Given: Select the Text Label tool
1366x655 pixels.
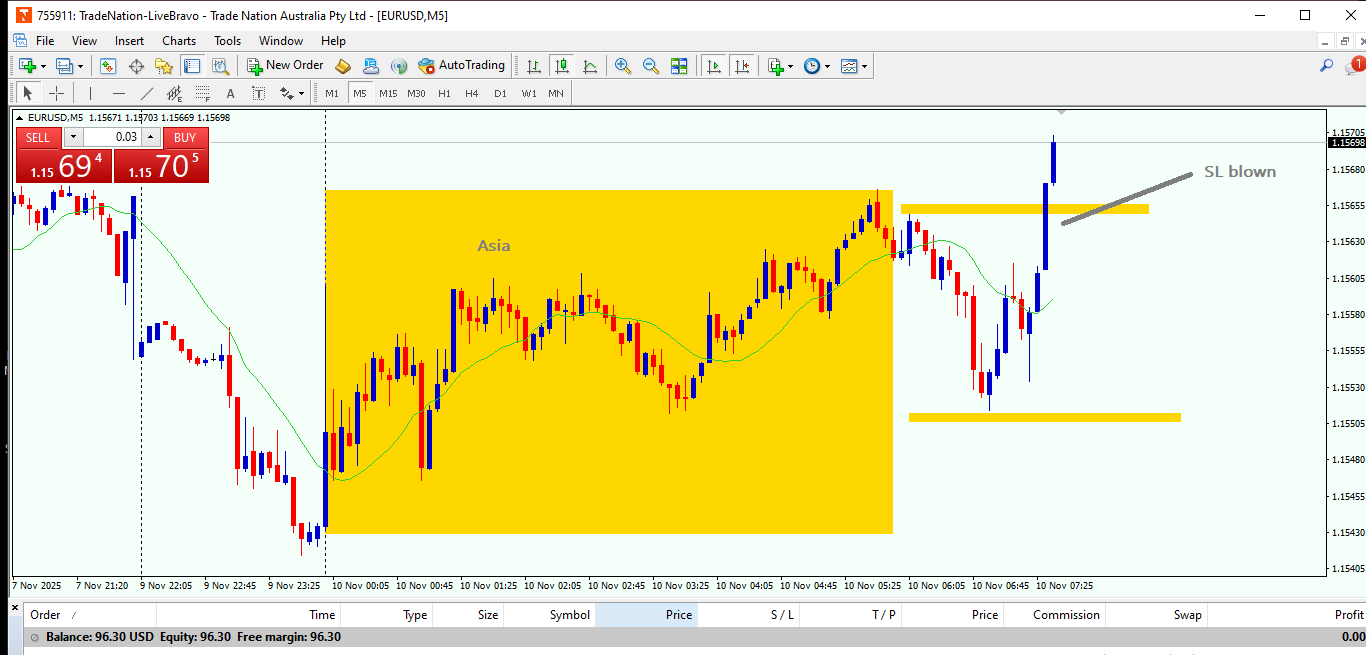Looking at the screenshot, I should (258, 93).
